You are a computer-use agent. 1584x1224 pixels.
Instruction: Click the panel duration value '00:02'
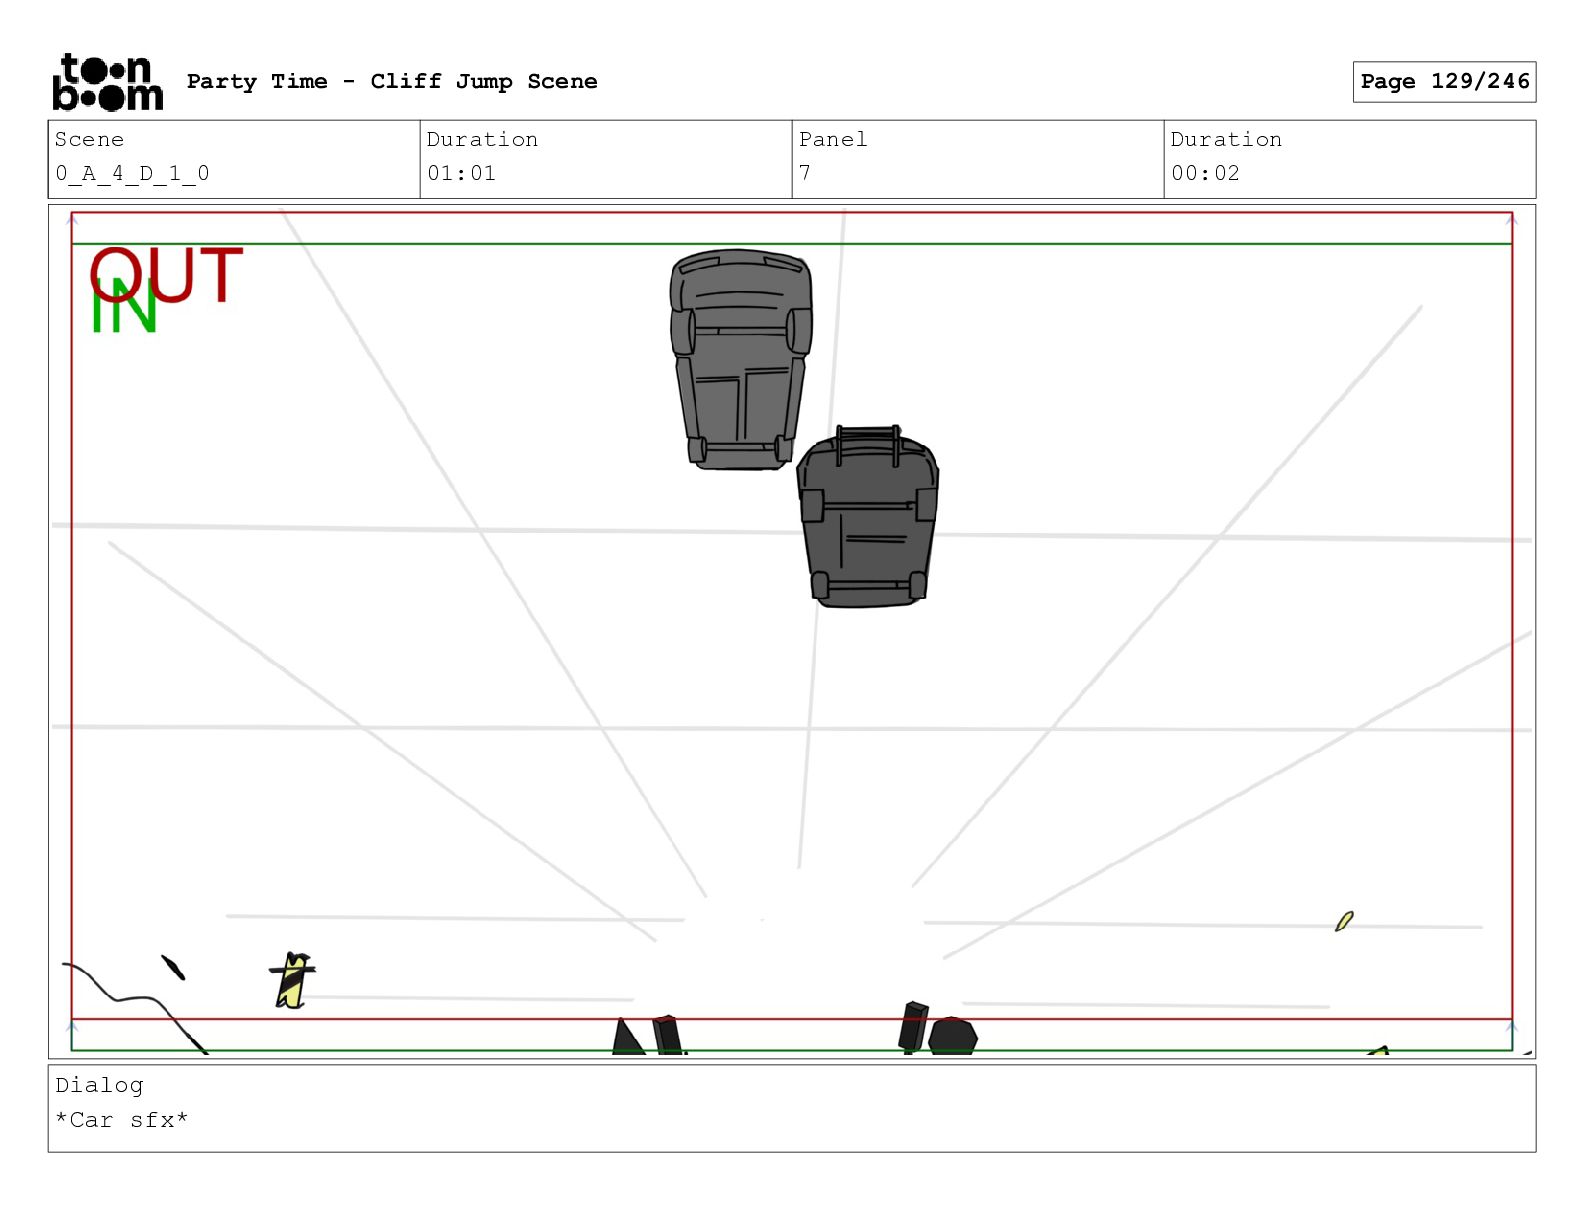click(1205, 173)
